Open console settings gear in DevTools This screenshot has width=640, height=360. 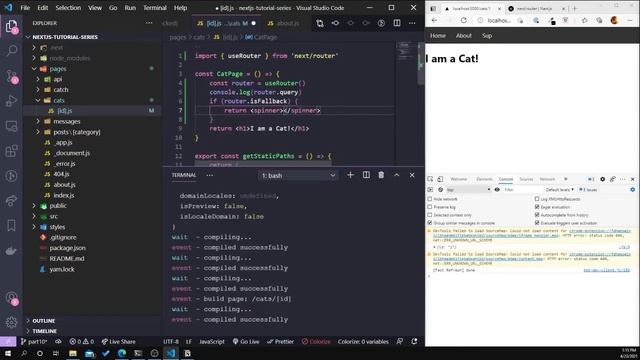click(633, 190)
